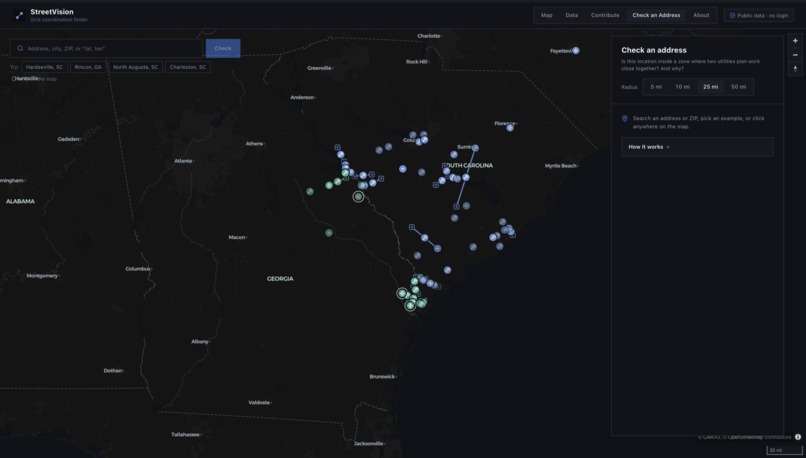Choose 50 mi radius
806x458 pixels.
[x=738, y=87]
